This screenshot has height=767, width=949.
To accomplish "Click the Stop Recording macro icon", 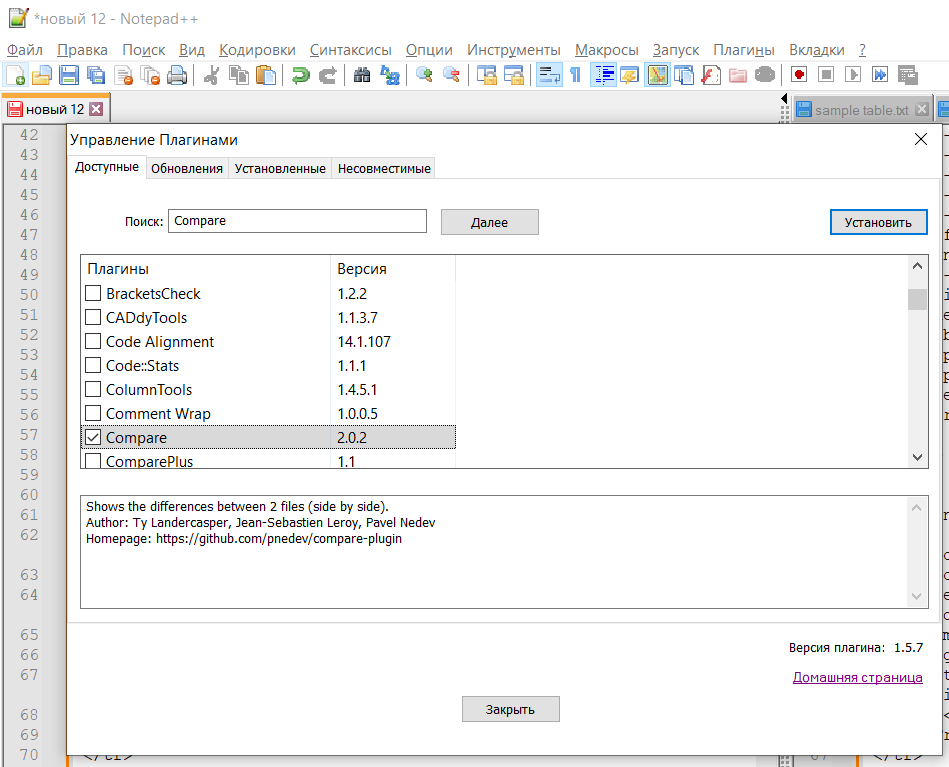I will tap(826, 75).
